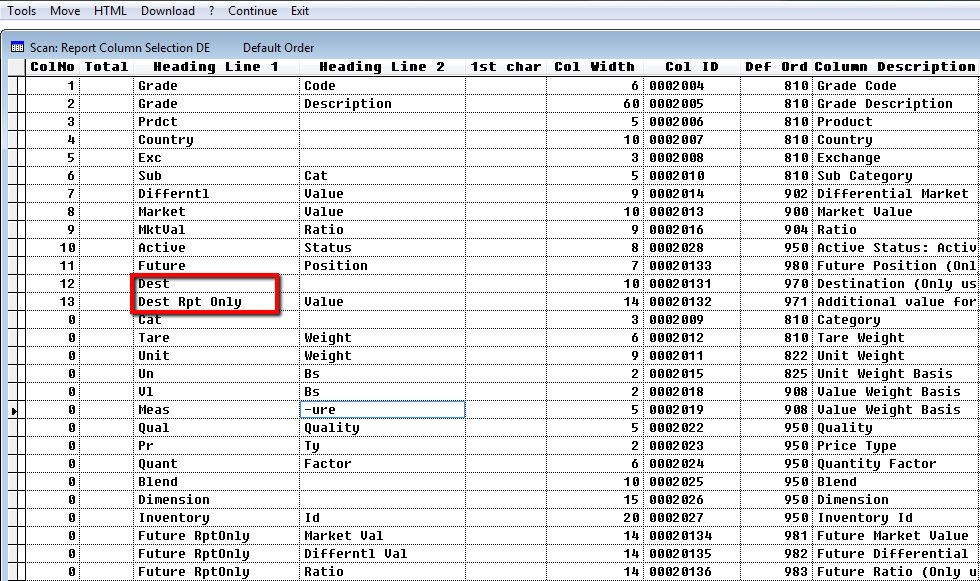Click the 'Inventory' heading cell
Screen dimensions: 980x581
tap(216, 518)
